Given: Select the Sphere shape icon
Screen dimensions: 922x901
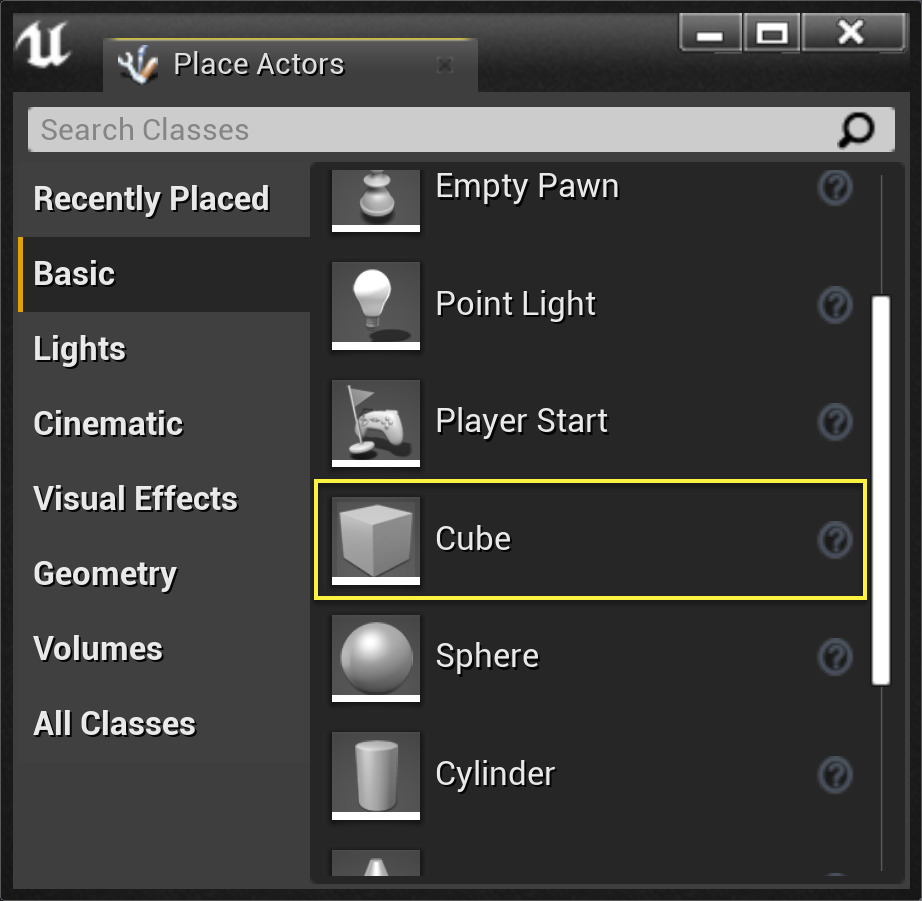Looking at the screenshot, I should coord(375,657).
